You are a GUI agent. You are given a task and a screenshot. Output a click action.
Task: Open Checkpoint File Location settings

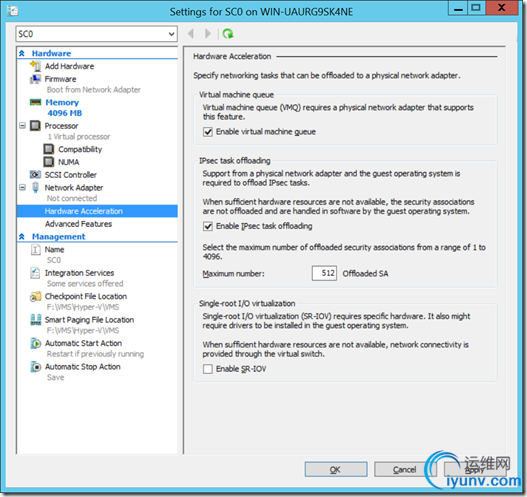click(86, 296)
